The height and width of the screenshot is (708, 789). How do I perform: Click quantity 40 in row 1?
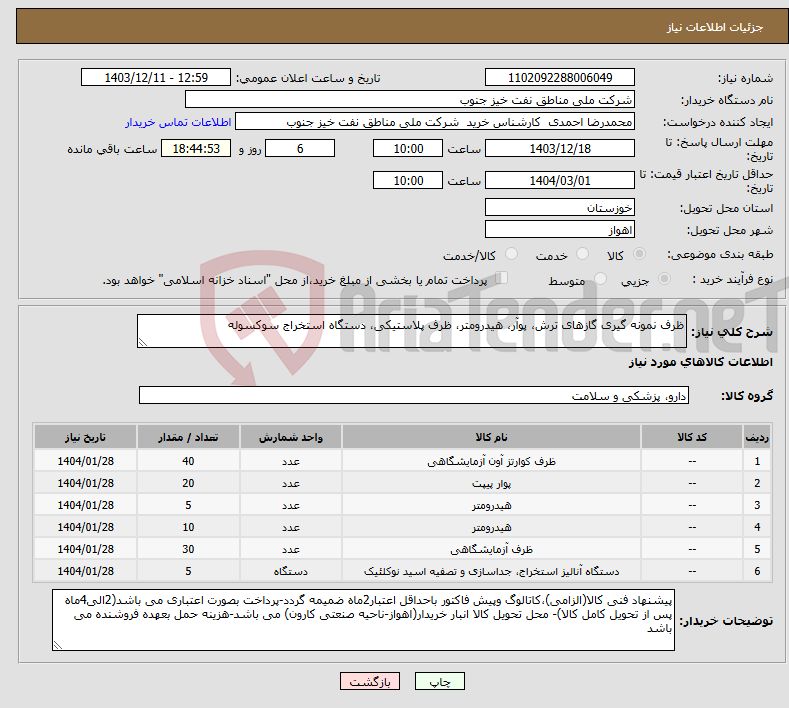188,461
